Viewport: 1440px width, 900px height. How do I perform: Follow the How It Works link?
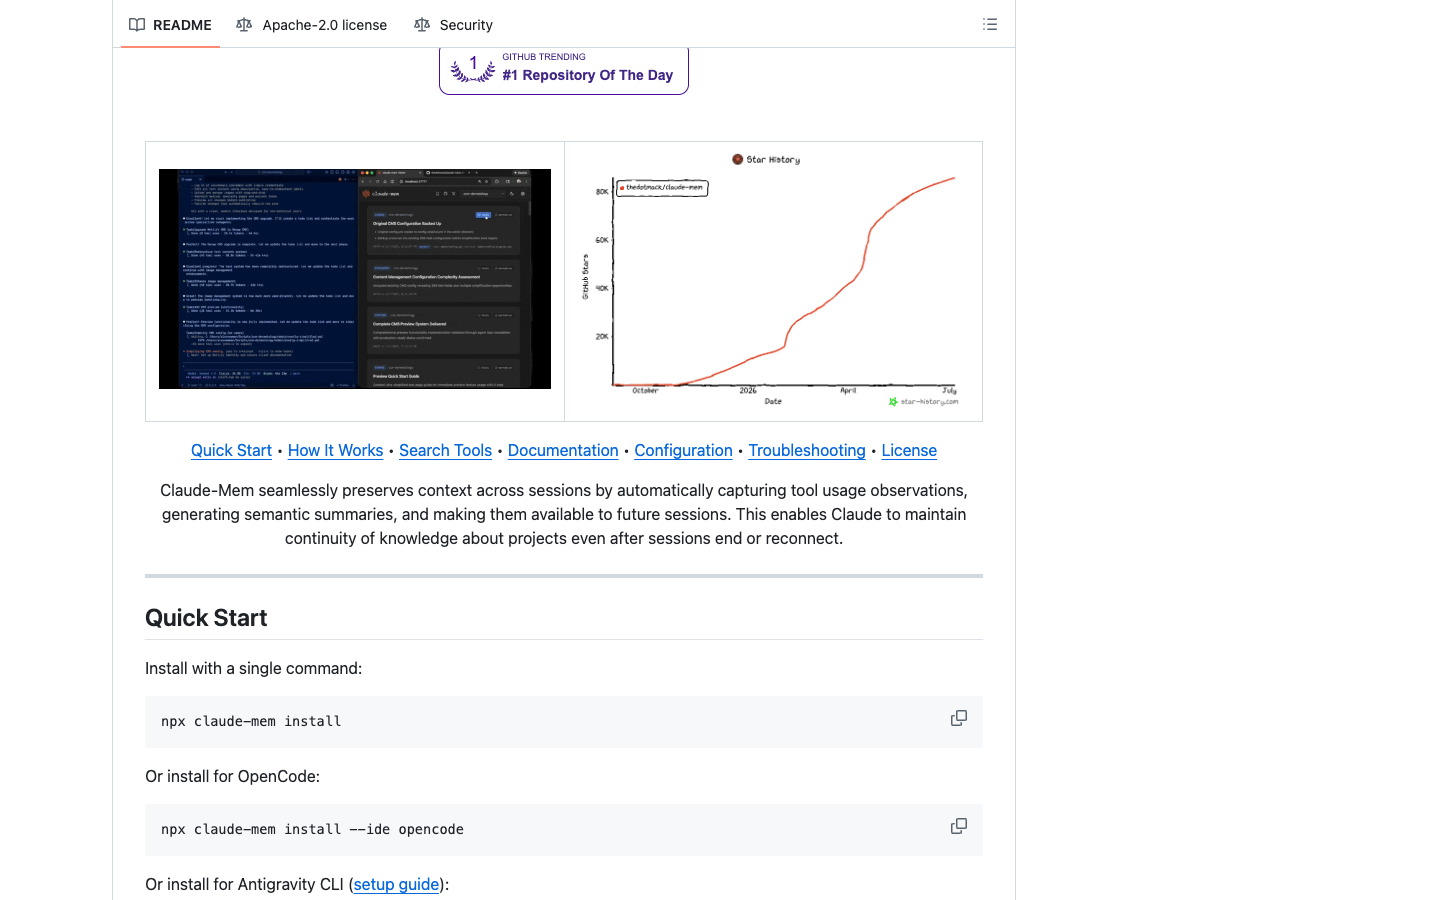pos(335,450)
